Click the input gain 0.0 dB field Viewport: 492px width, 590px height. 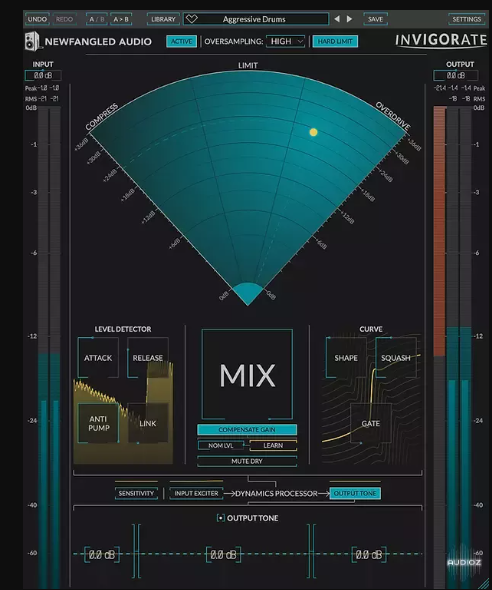[43, 75]
